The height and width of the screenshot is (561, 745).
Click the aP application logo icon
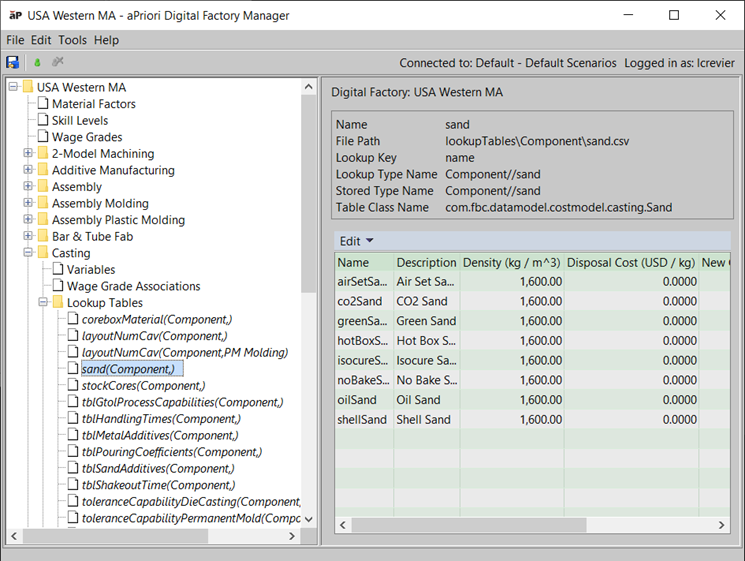[15, 15]
